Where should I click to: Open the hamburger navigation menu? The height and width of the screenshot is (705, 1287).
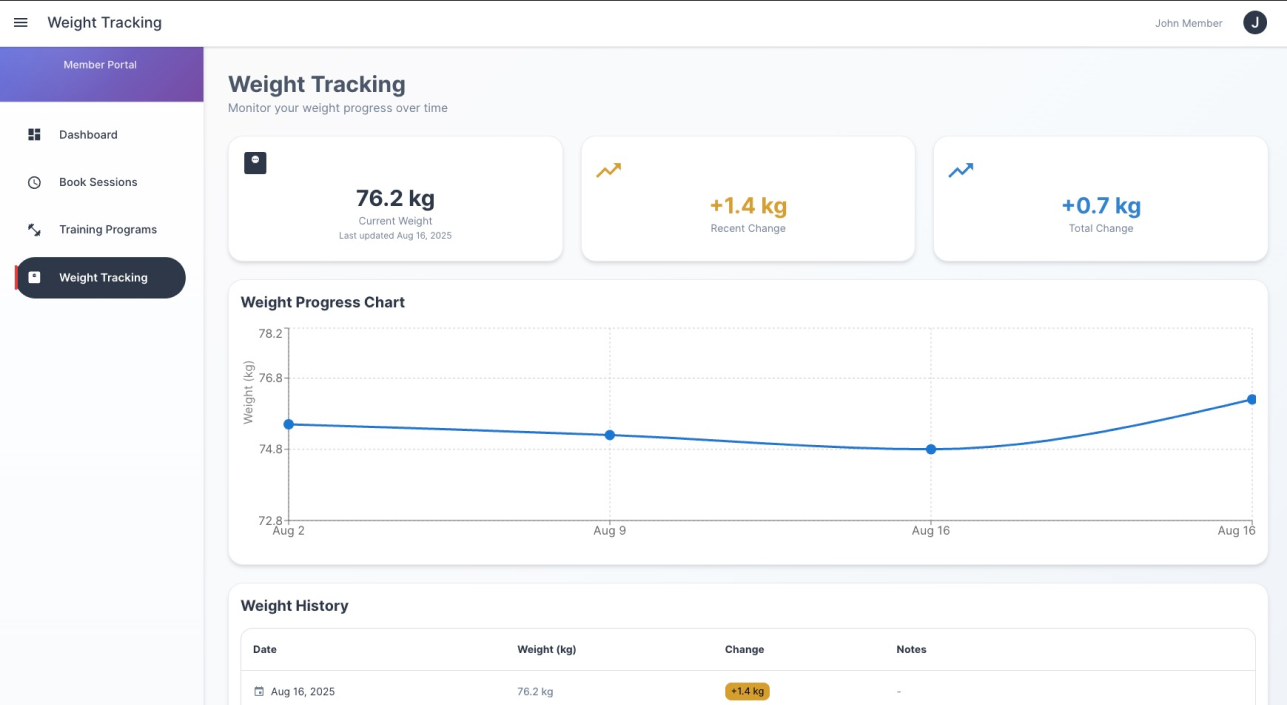pyautogui.click(x=20, y=22)
